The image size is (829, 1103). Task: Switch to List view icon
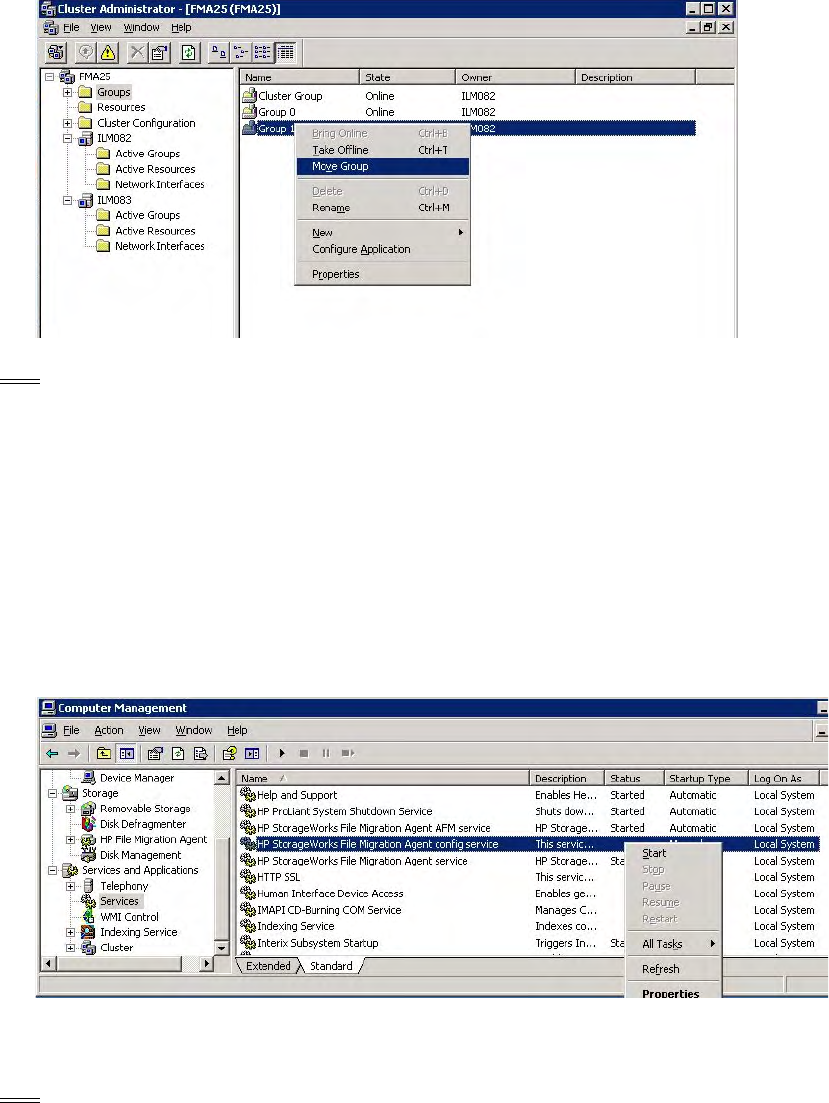pos(262,53)
